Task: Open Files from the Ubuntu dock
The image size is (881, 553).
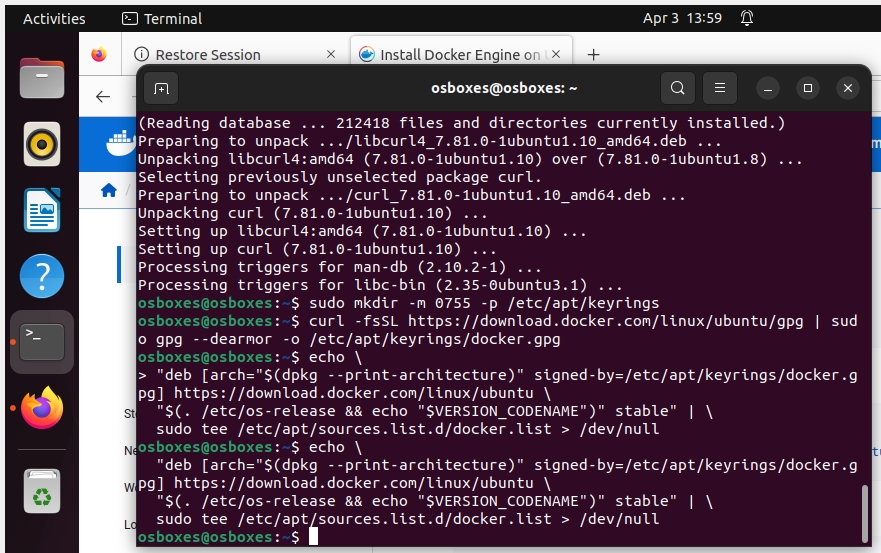Action: [42, 78]
